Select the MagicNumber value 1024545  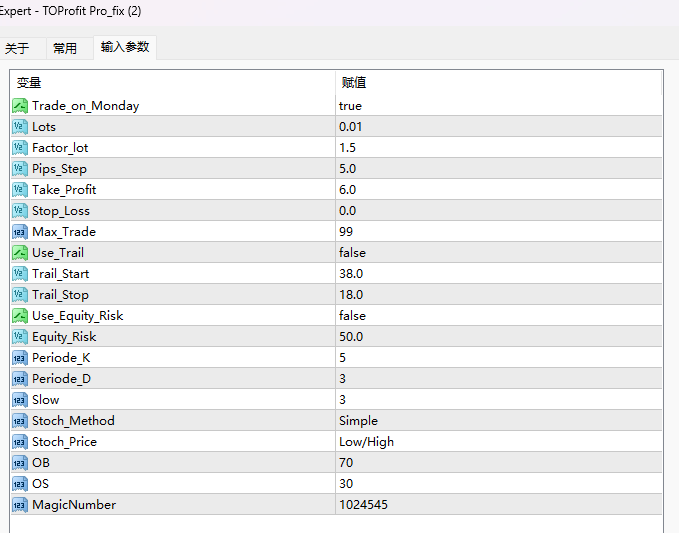364,505
